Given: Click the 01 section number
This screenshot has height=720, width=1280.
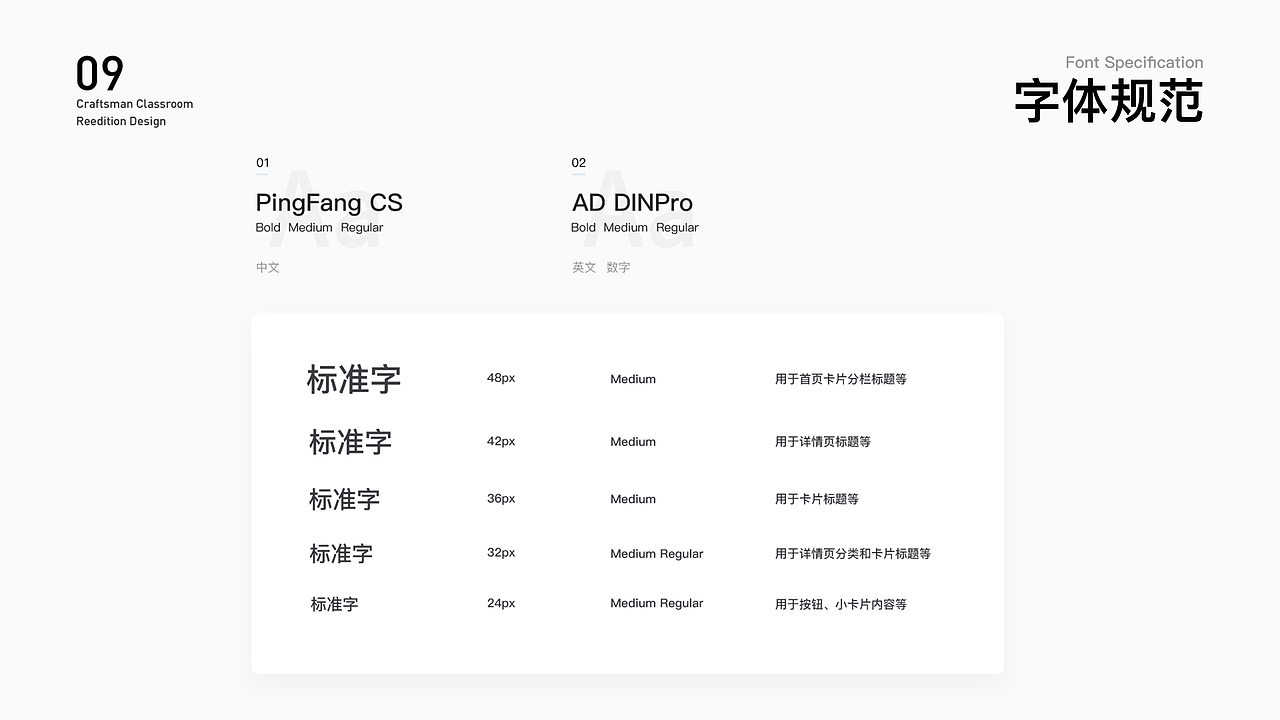Looking at the screenshot, I should tap(263, 163).
